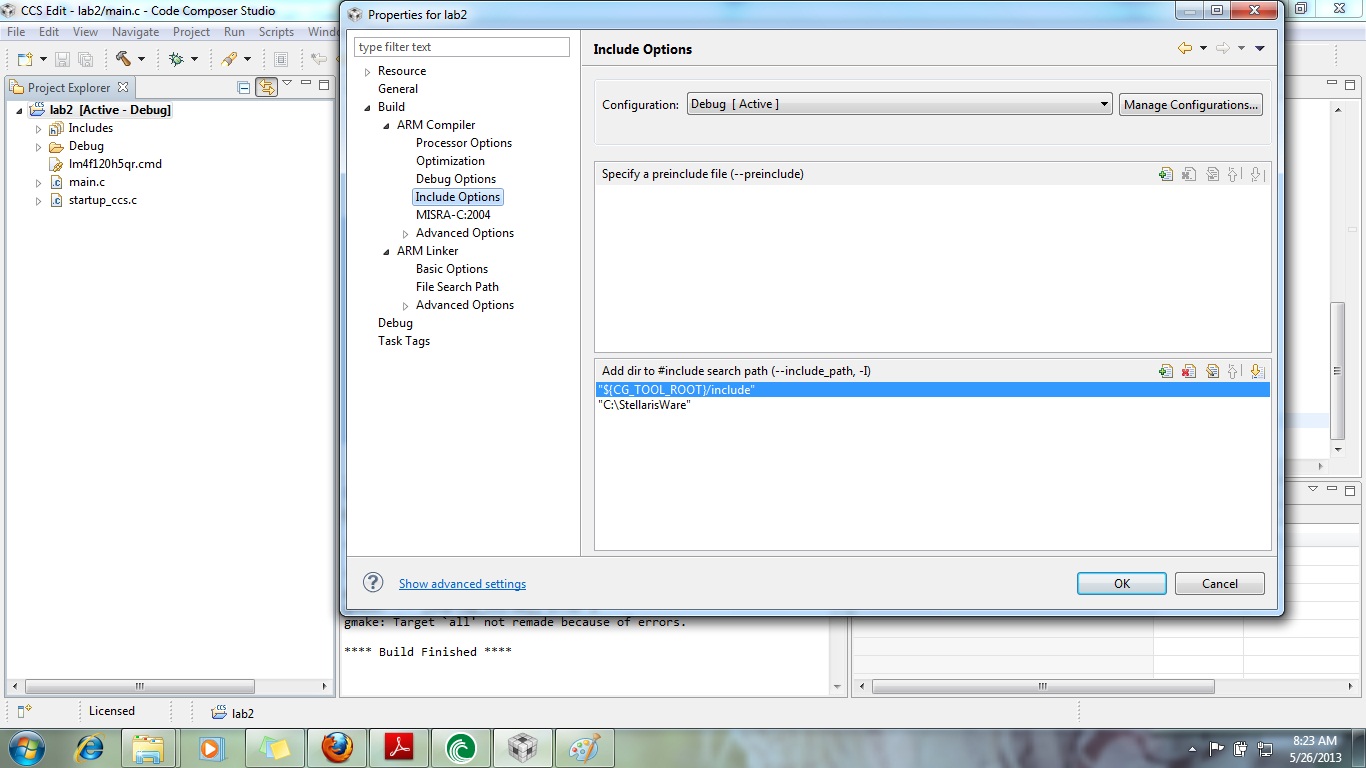Open Paint from the taskbar
Viewport: 1366px width, 768px height.
coord(585,748)
